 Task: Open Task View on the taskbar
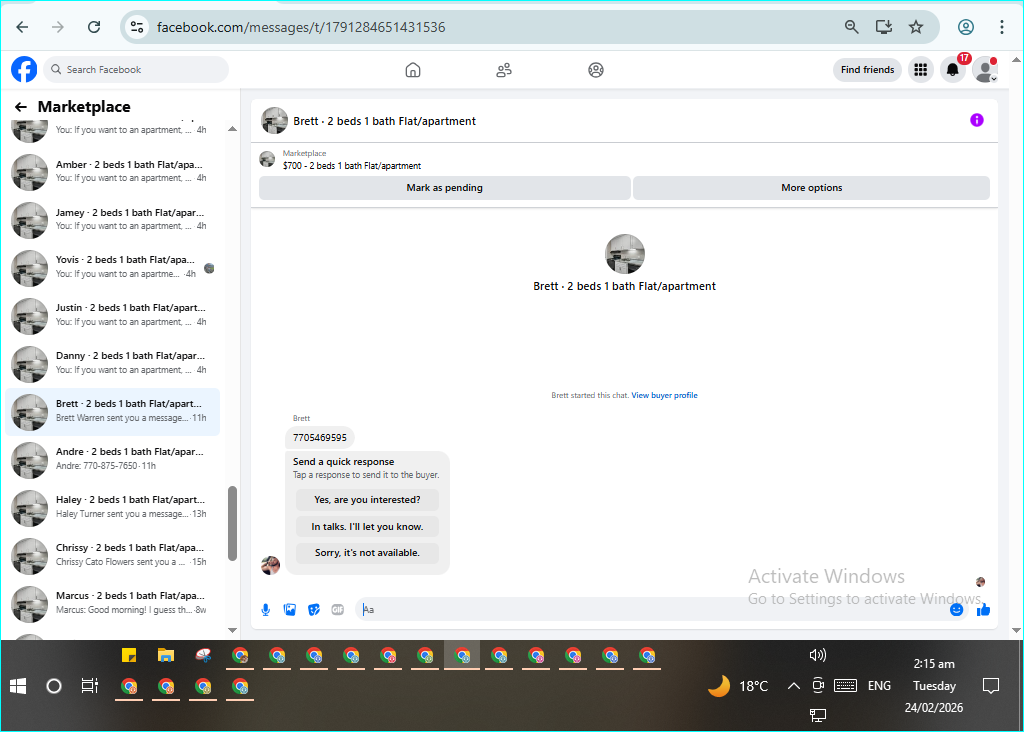pyautogui.click(x=89, y=686)
